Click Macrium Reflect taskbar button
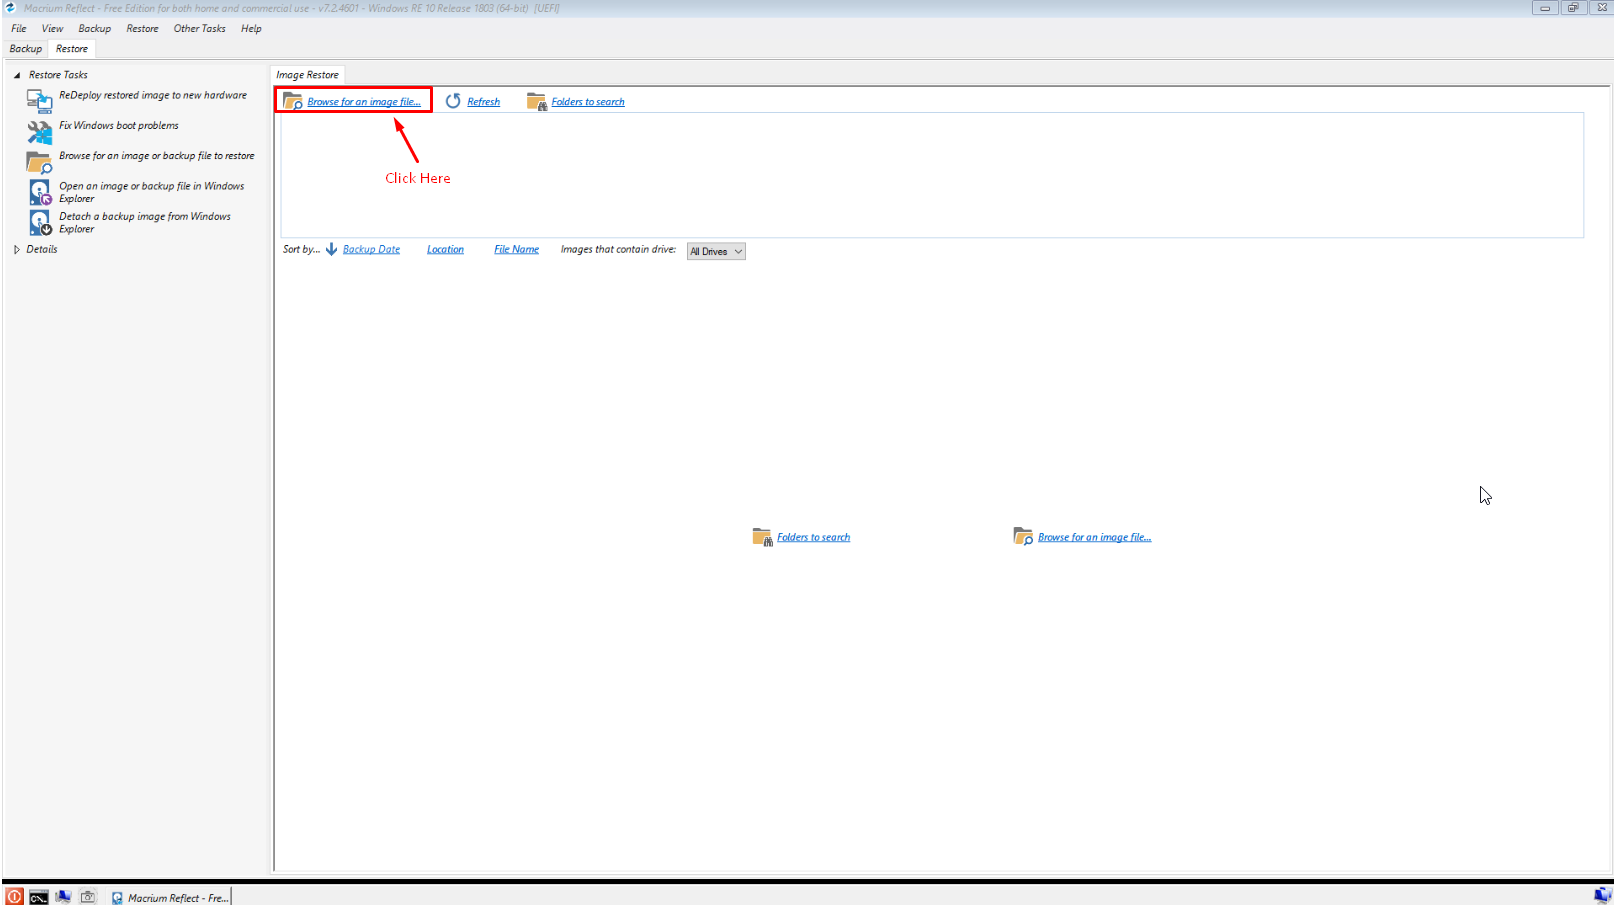Image resolution: width=1614 pixels, height=905 pixels. click(170, 897)
